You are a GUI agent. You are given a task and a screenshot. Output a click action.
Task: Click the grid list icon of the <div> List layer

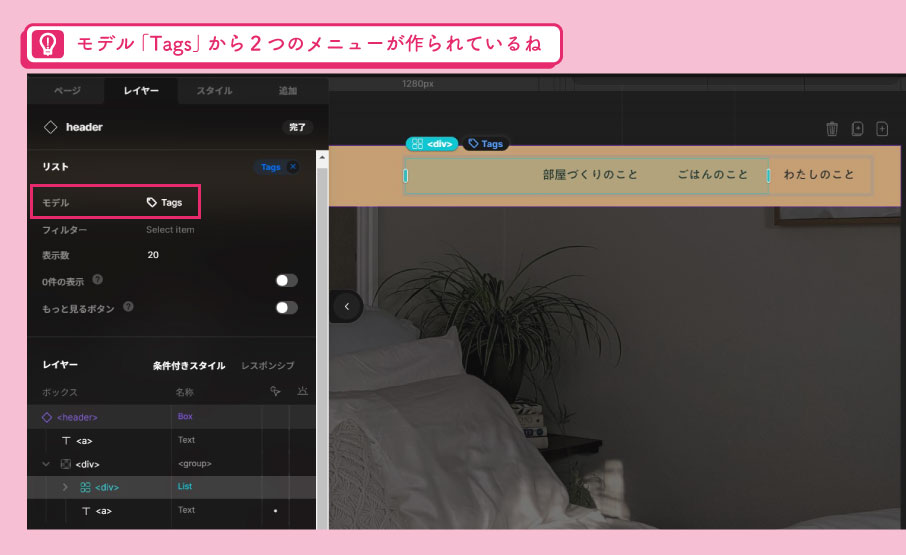tap(85, 487)
